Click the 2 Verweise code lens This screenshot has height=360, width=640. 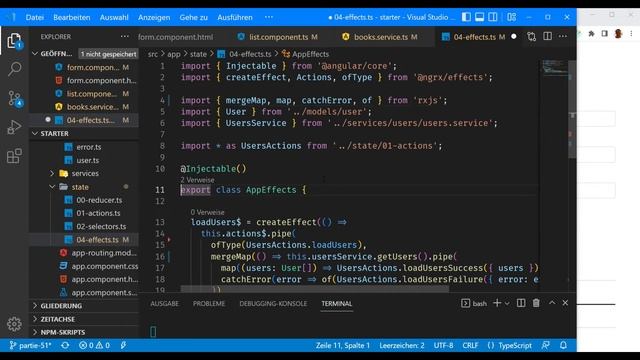pyautogui.click(x=198, y=180)
